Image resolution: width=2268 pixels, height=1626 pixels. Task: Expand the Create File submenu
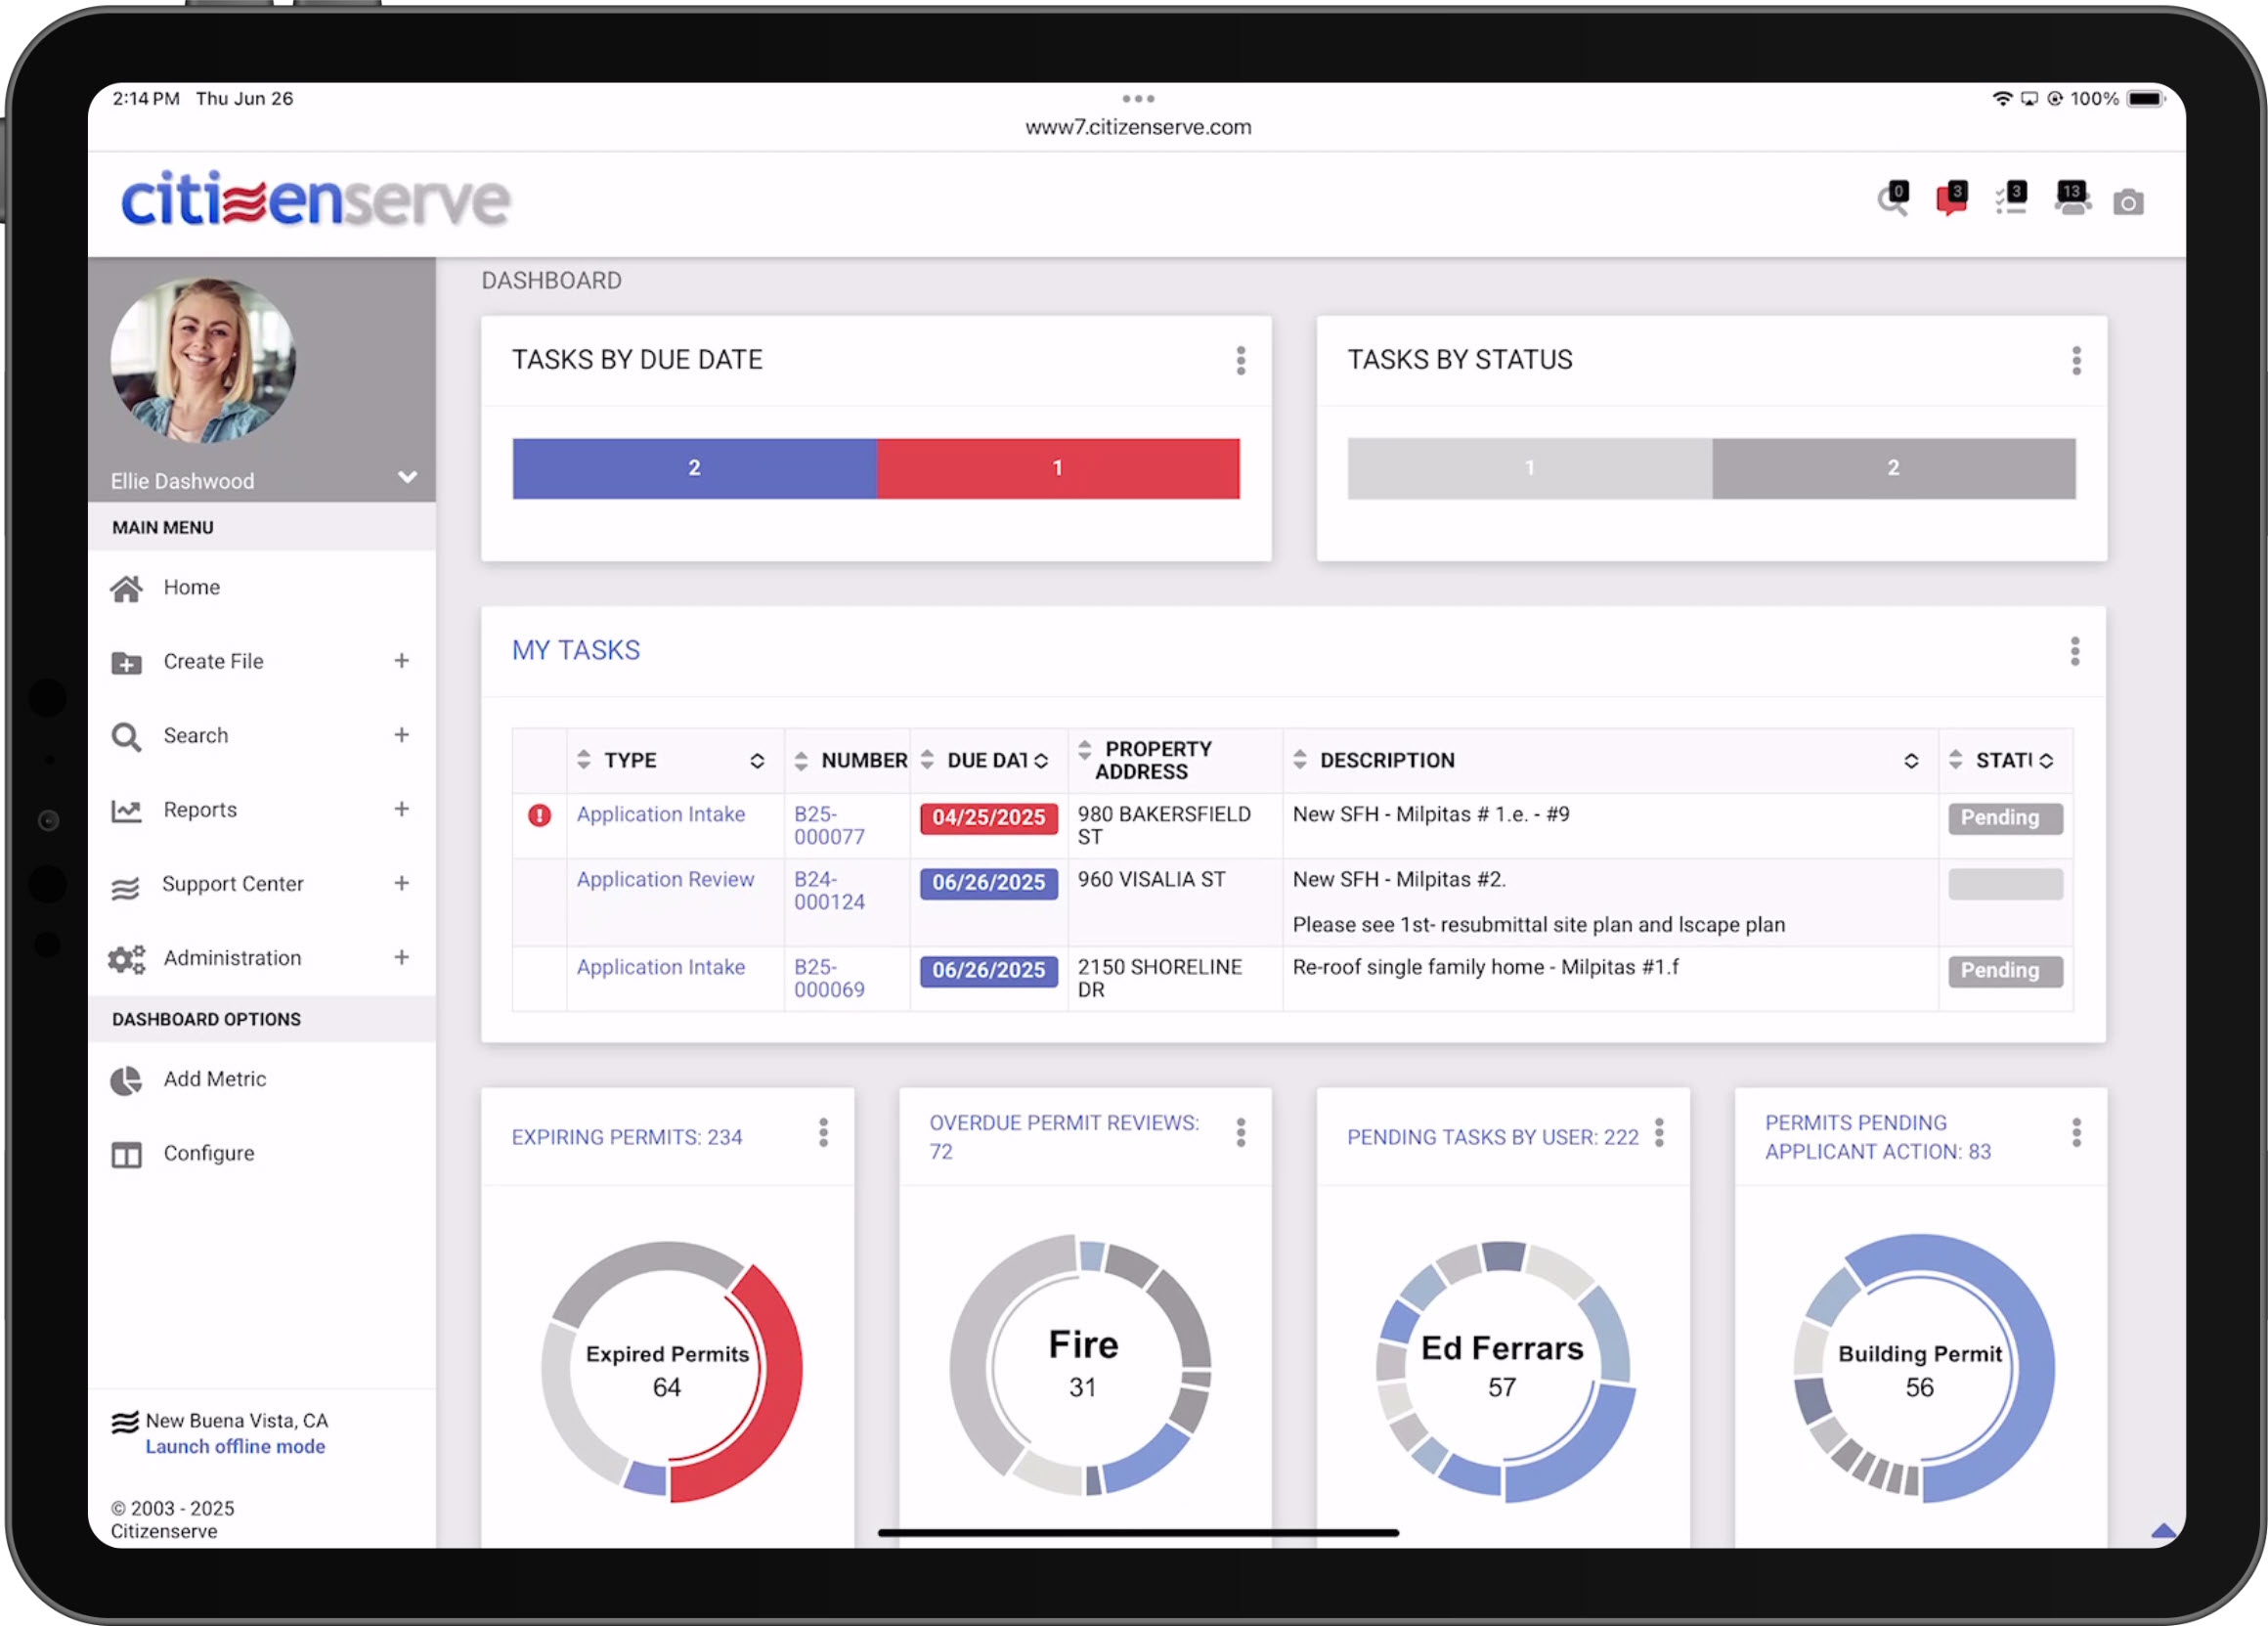(401, 661)
